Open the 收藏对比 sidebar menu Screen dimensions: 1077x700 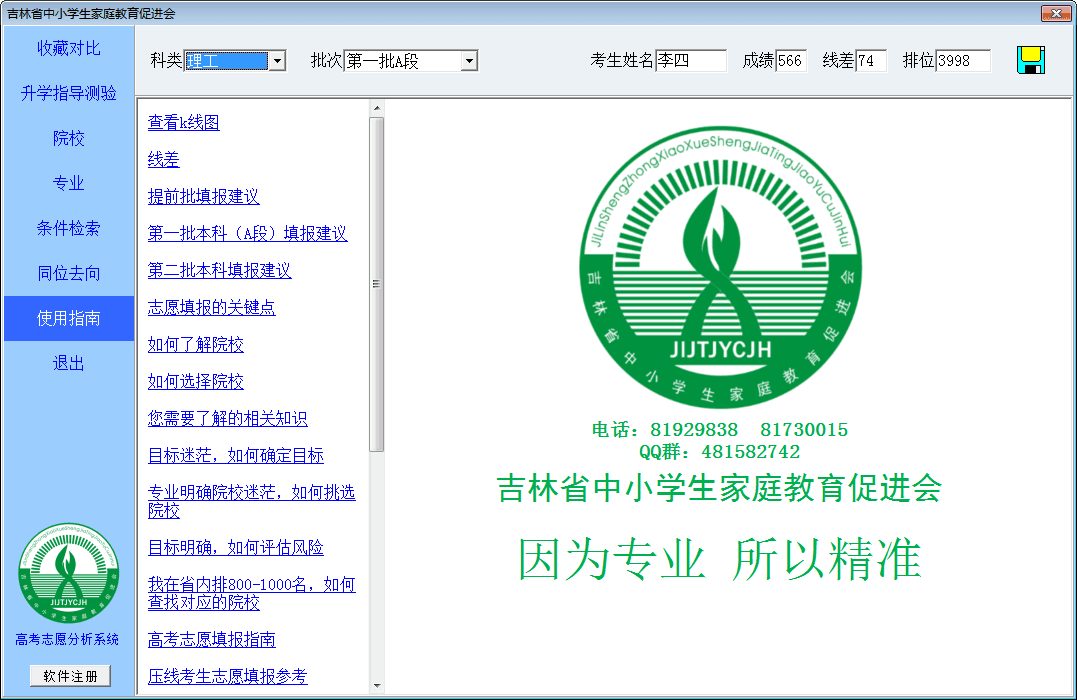point(69,48)
